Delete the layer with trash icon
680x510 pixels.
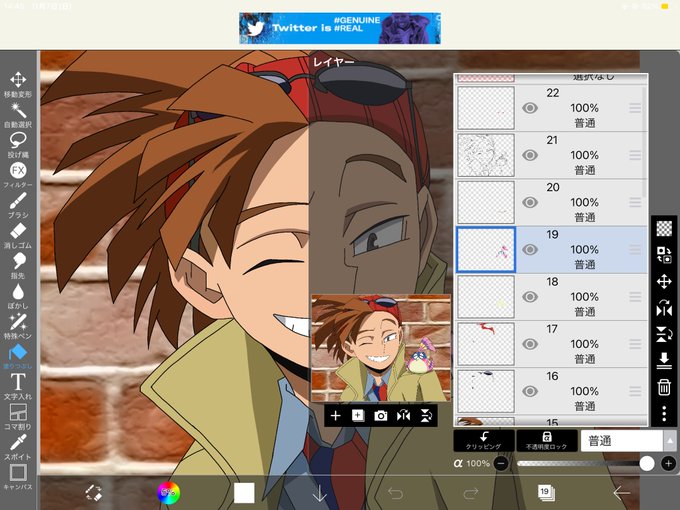pos(664,387)
